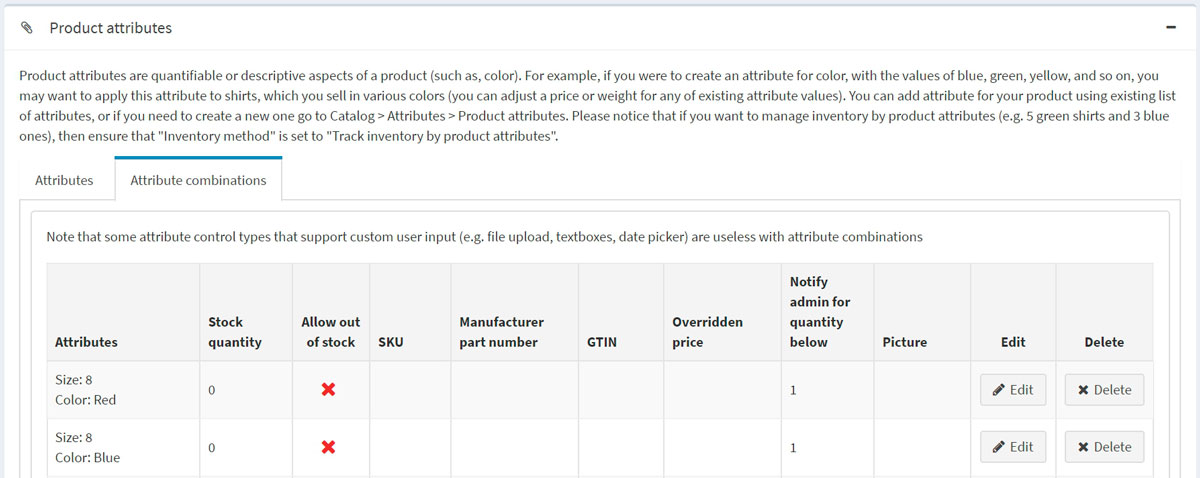This screenshot has height=478, width=1200.
Task: Delete the Size 8 Color Blue combination
Action: [1104, 447]
